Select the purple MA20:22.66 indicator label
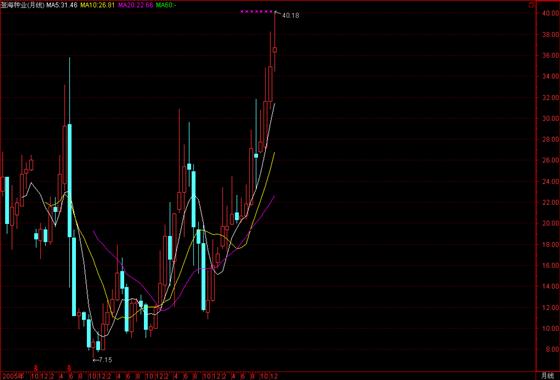The height and width of the screenshot is (380, 560). click(x=136, y=5)
